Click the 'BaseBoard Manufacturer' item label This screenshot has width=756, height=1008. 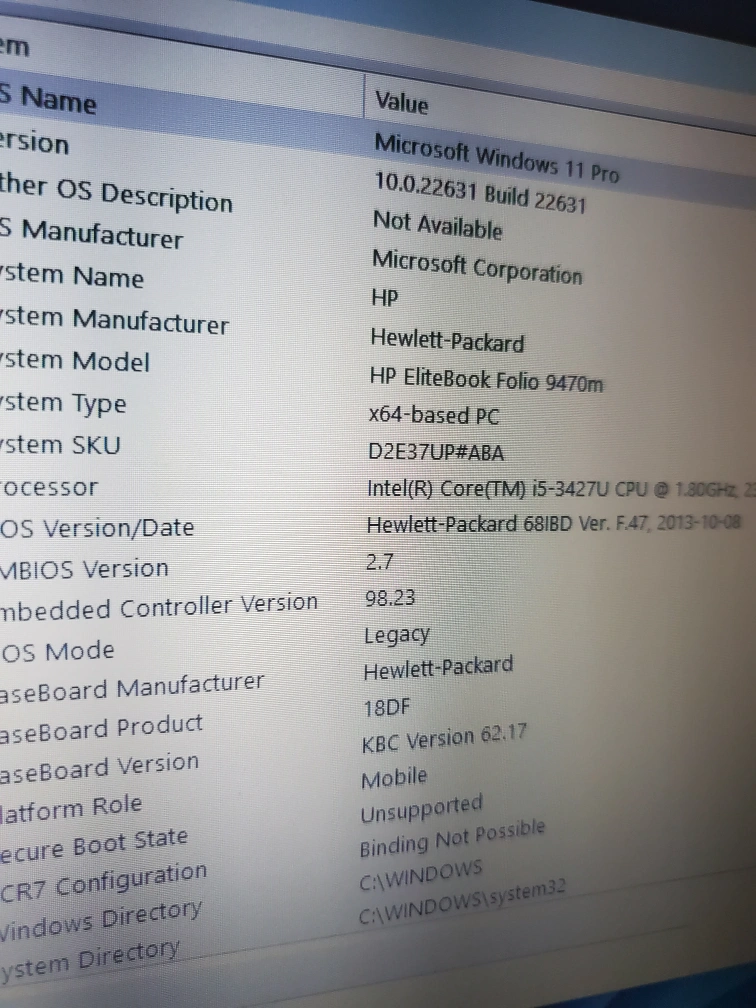132,688
